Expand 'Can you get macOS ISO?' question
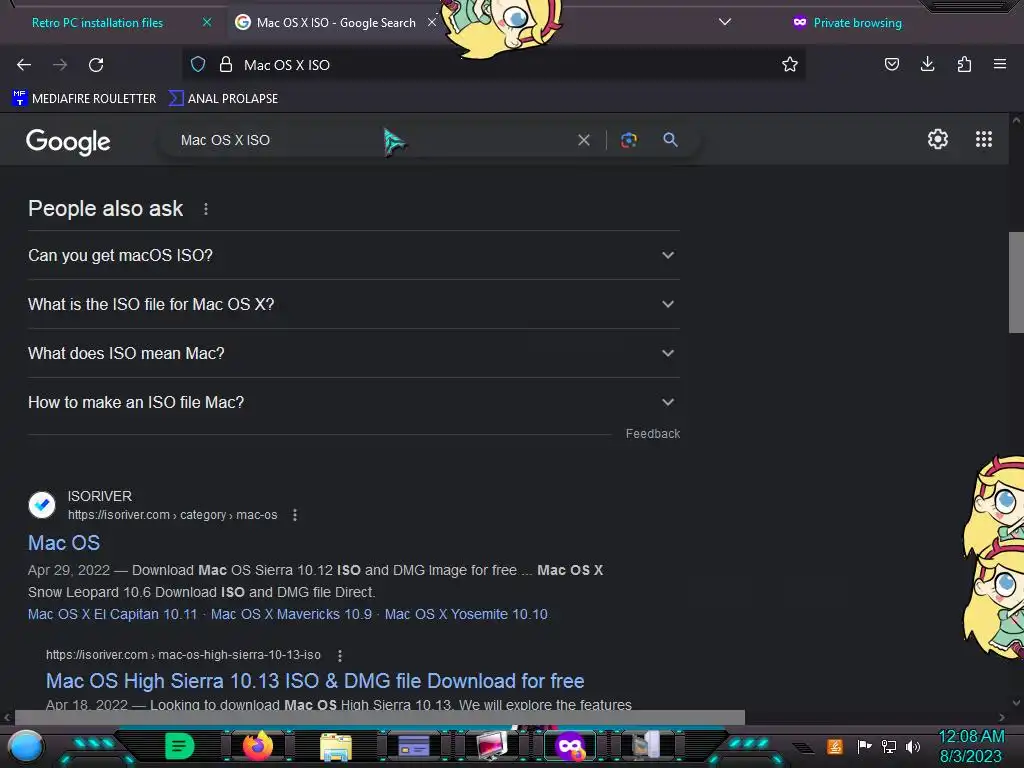The image size is (1024, 768). coord(353,255)
